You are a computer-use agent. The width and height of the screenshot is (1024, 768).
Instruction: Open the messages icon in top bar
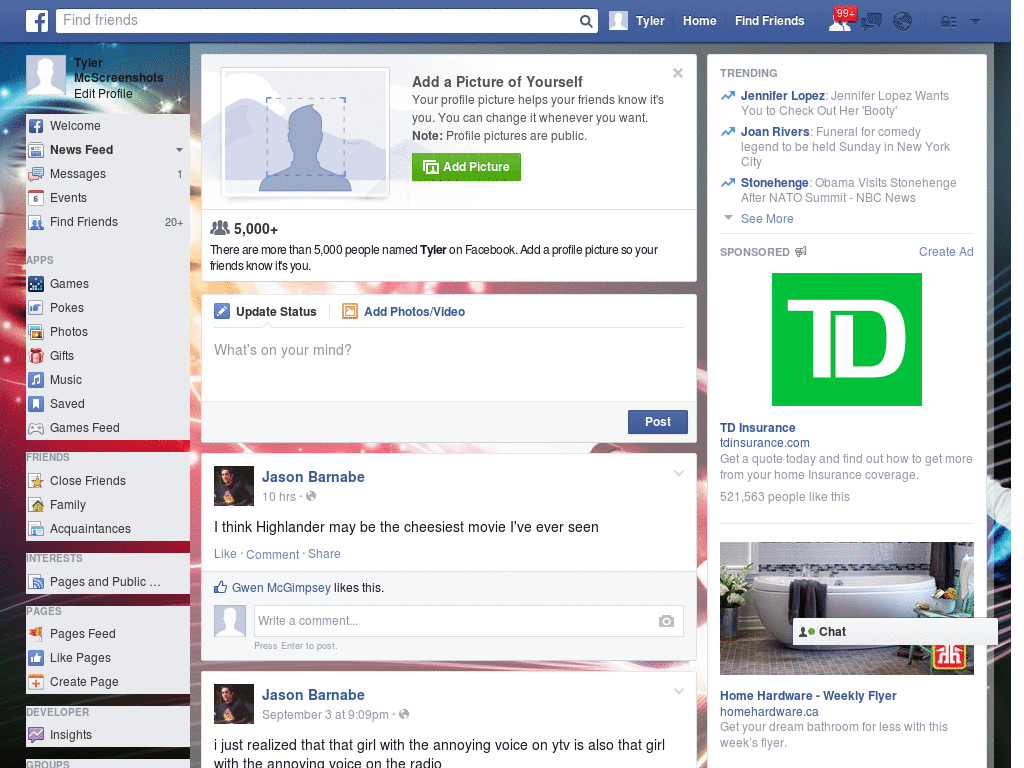tap(871, 22)
